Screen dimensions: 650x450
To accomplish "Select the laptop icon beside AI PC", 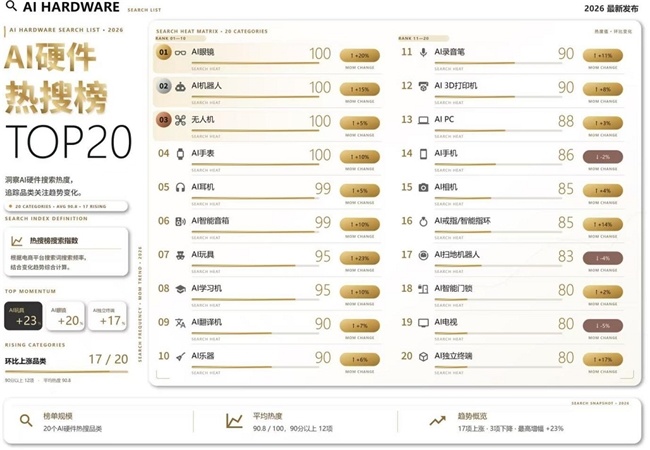I will tap(423, 120).
